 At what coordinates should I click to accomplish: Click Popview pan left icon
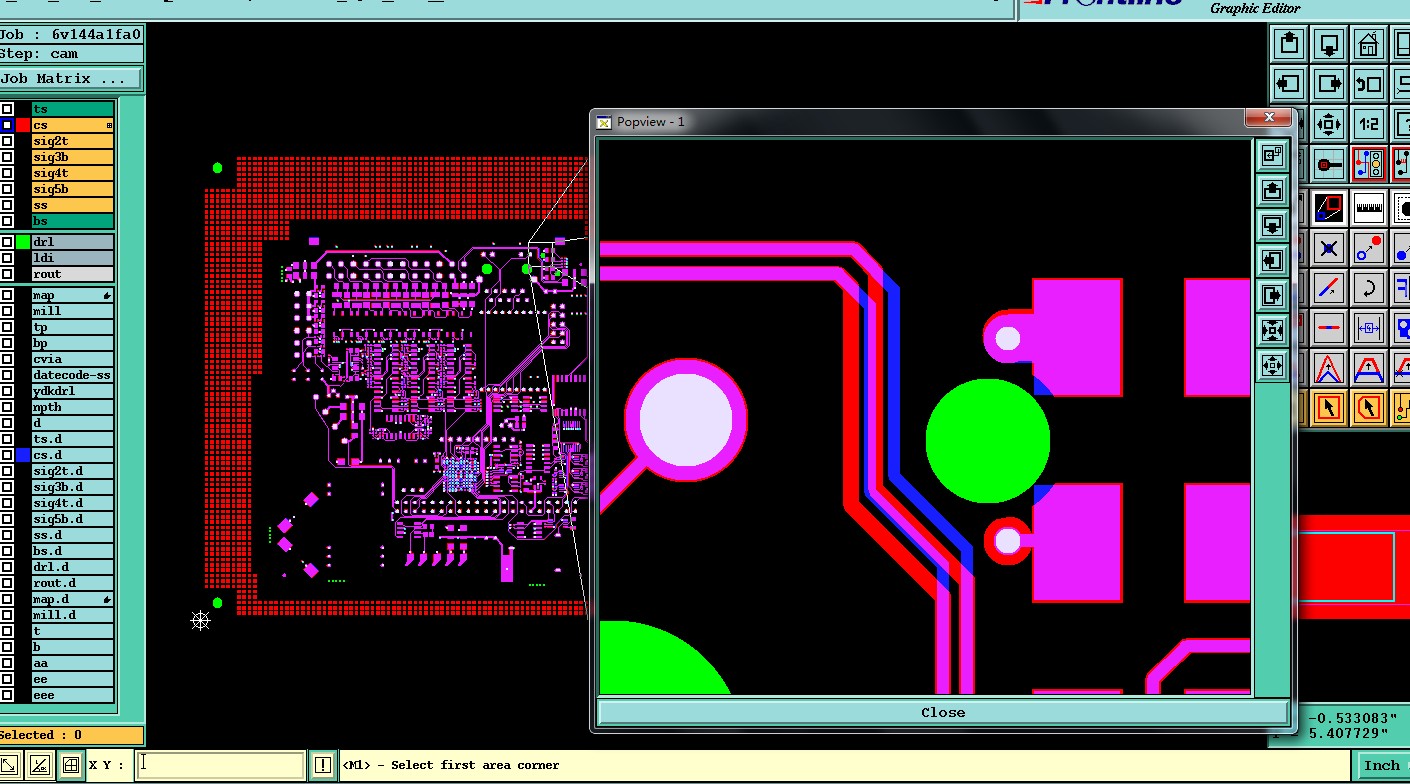coord(1272,260)
